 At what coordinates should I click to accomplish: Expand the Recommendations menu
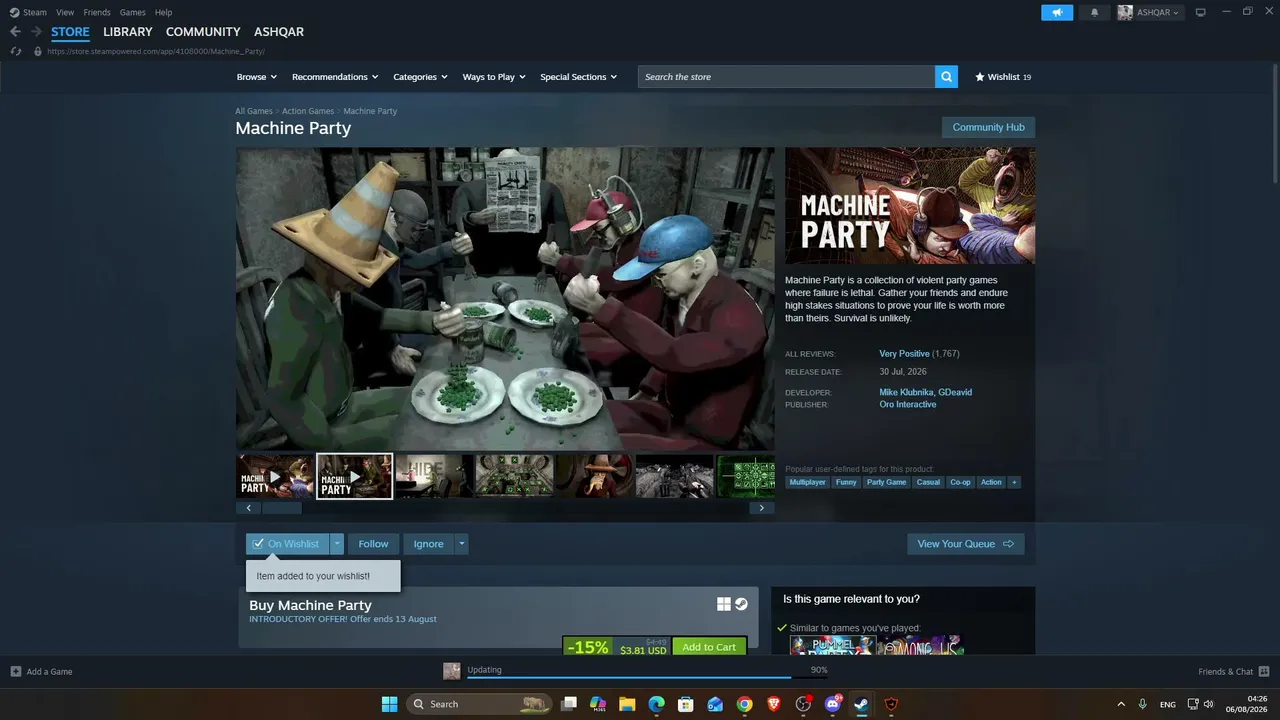coord(335,77)
